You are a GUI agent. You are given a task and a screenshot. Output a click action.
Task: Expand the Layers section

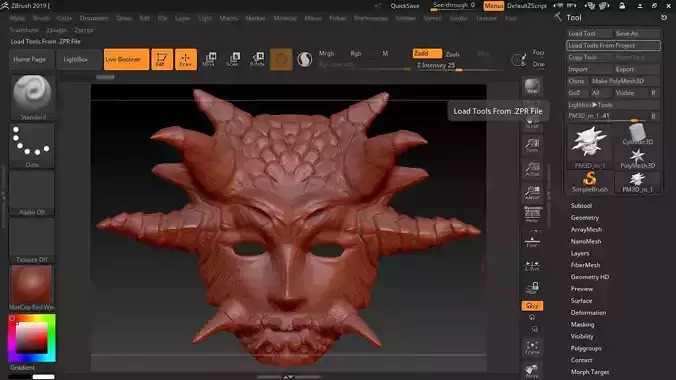click(x=579, y=253)
